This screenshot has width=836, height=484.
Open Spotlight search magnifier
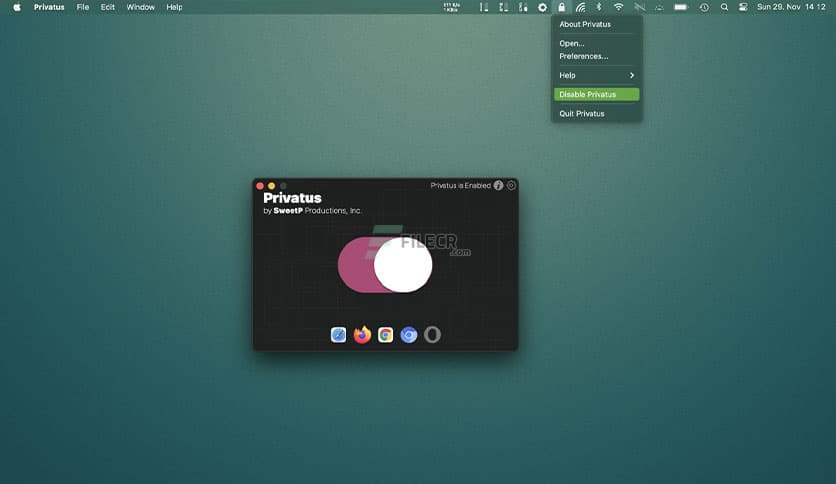[724, 7]
